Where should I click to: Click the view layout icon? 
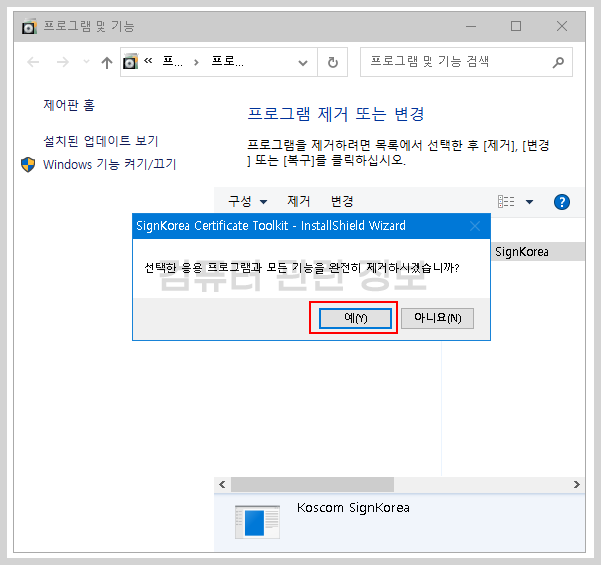tap(506, 202)
